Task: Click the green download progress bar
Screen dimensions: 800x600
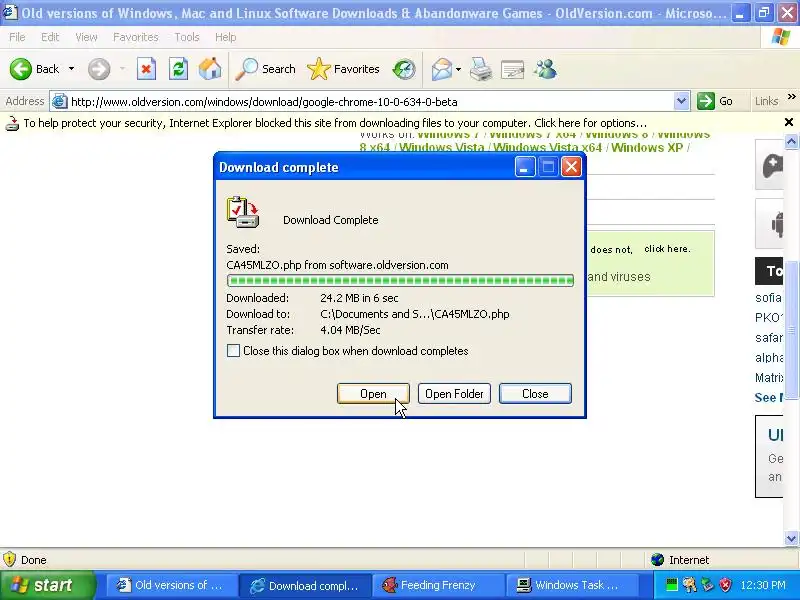Action: tap(401, 280)
